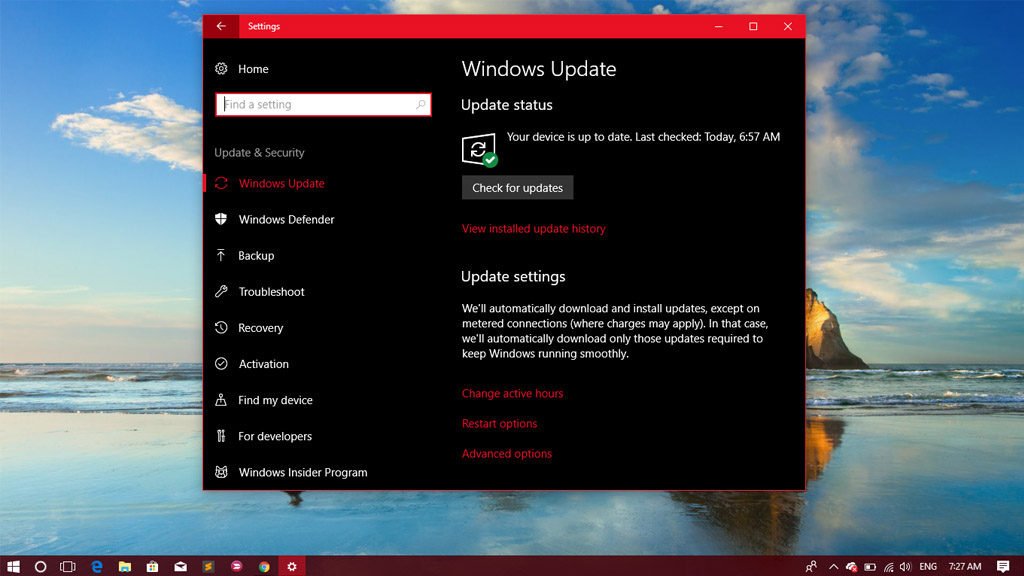This screenshot has height=576, width=1024.
Task: Click the 7:27 AM taskbar clock
Action: (x=965, y=566)
